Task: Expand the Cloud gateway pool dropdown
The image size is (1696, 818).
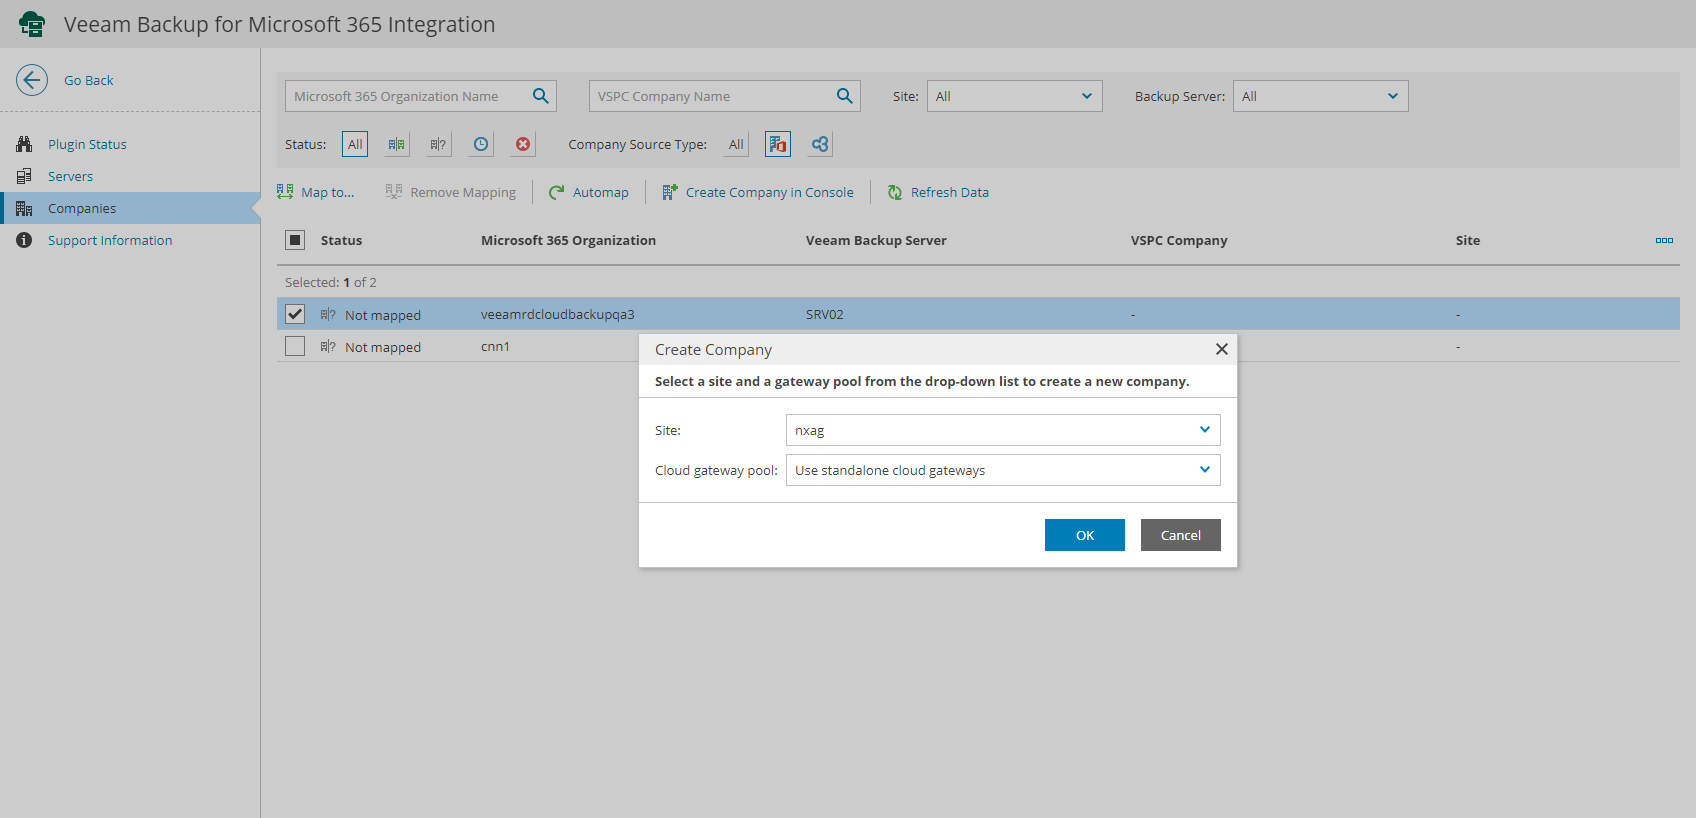Action: click(1003, 470)
